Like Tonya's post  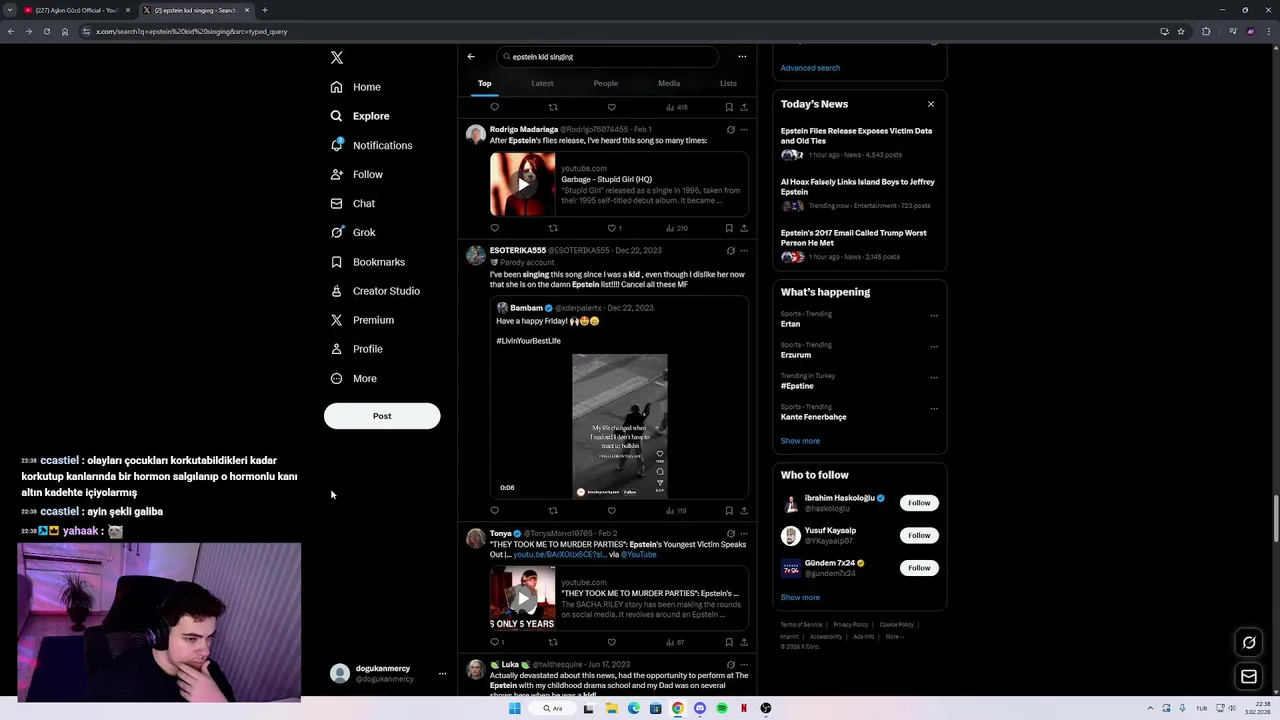[x=612, y=642]
